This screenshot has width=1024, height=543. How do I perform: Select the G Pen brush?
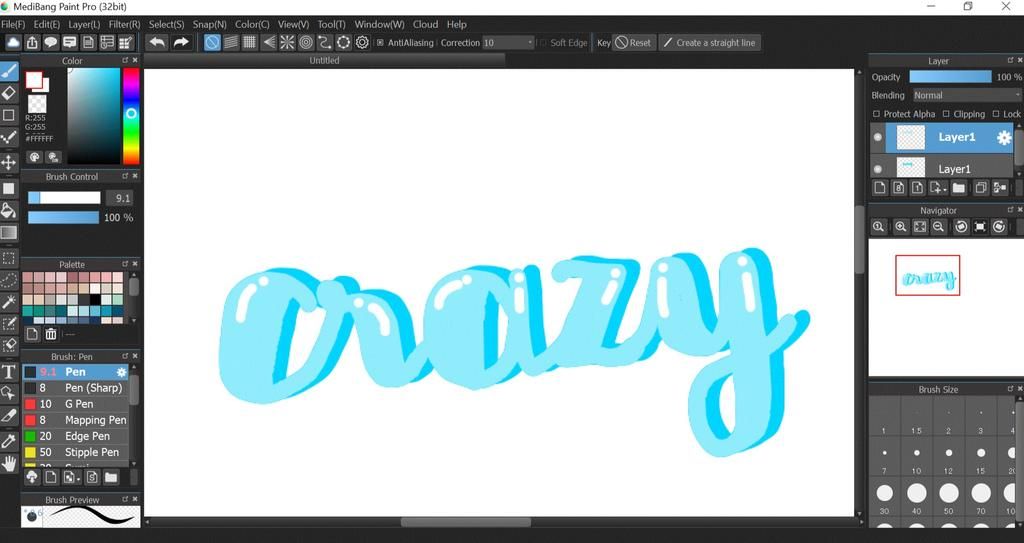click(76, 404)
